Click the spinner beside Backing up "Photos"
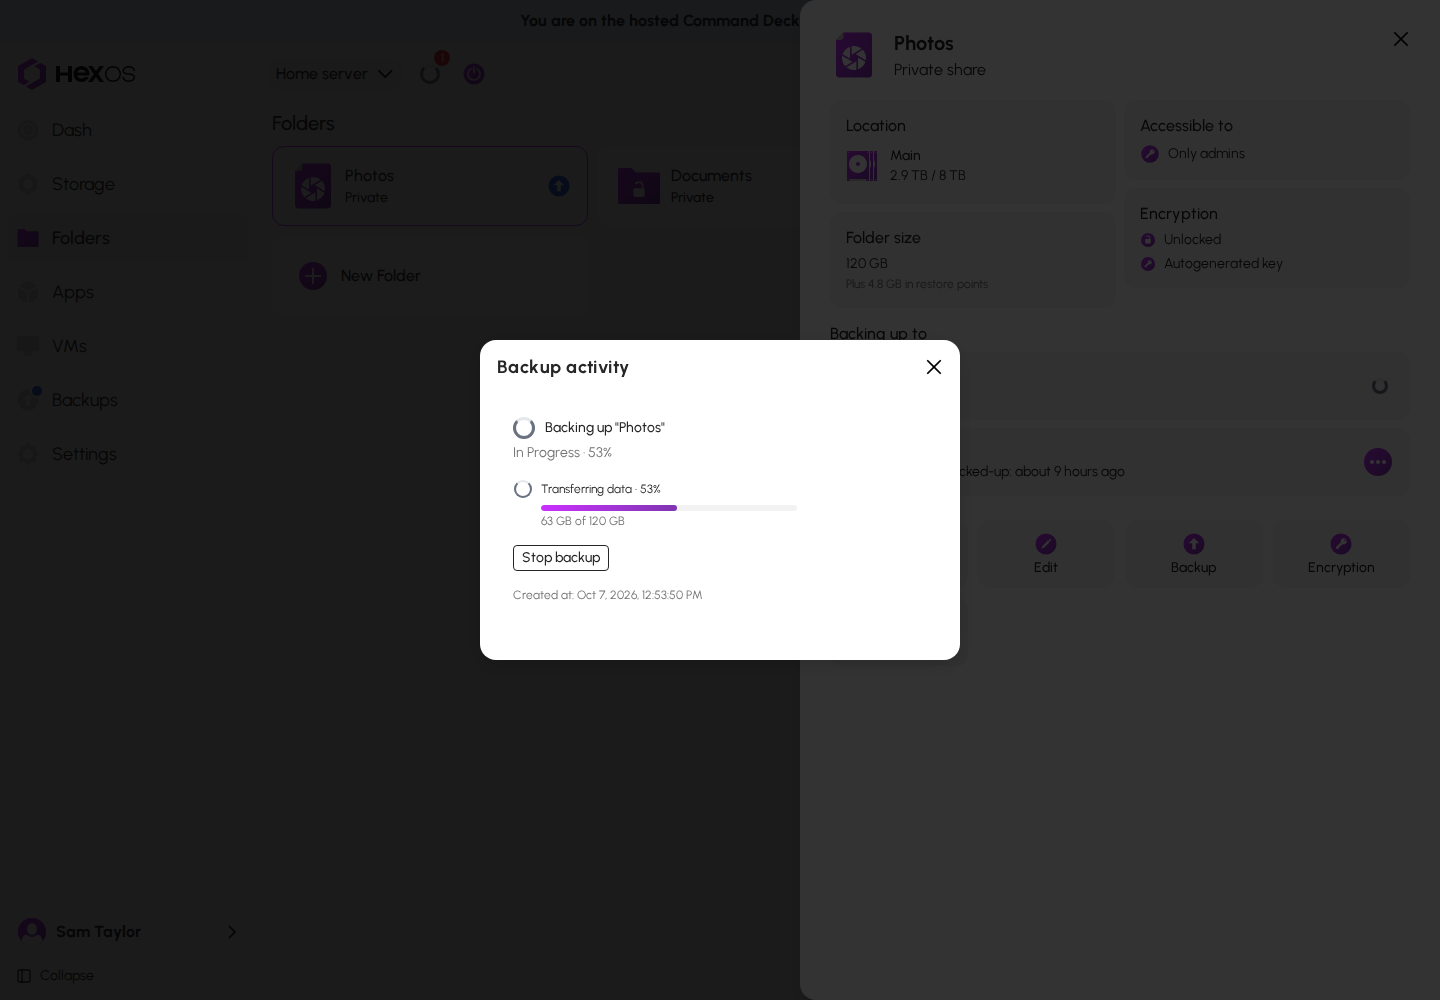Image resolution: width=1440 pixels, height=1000 pixels. tap(524, 428)
